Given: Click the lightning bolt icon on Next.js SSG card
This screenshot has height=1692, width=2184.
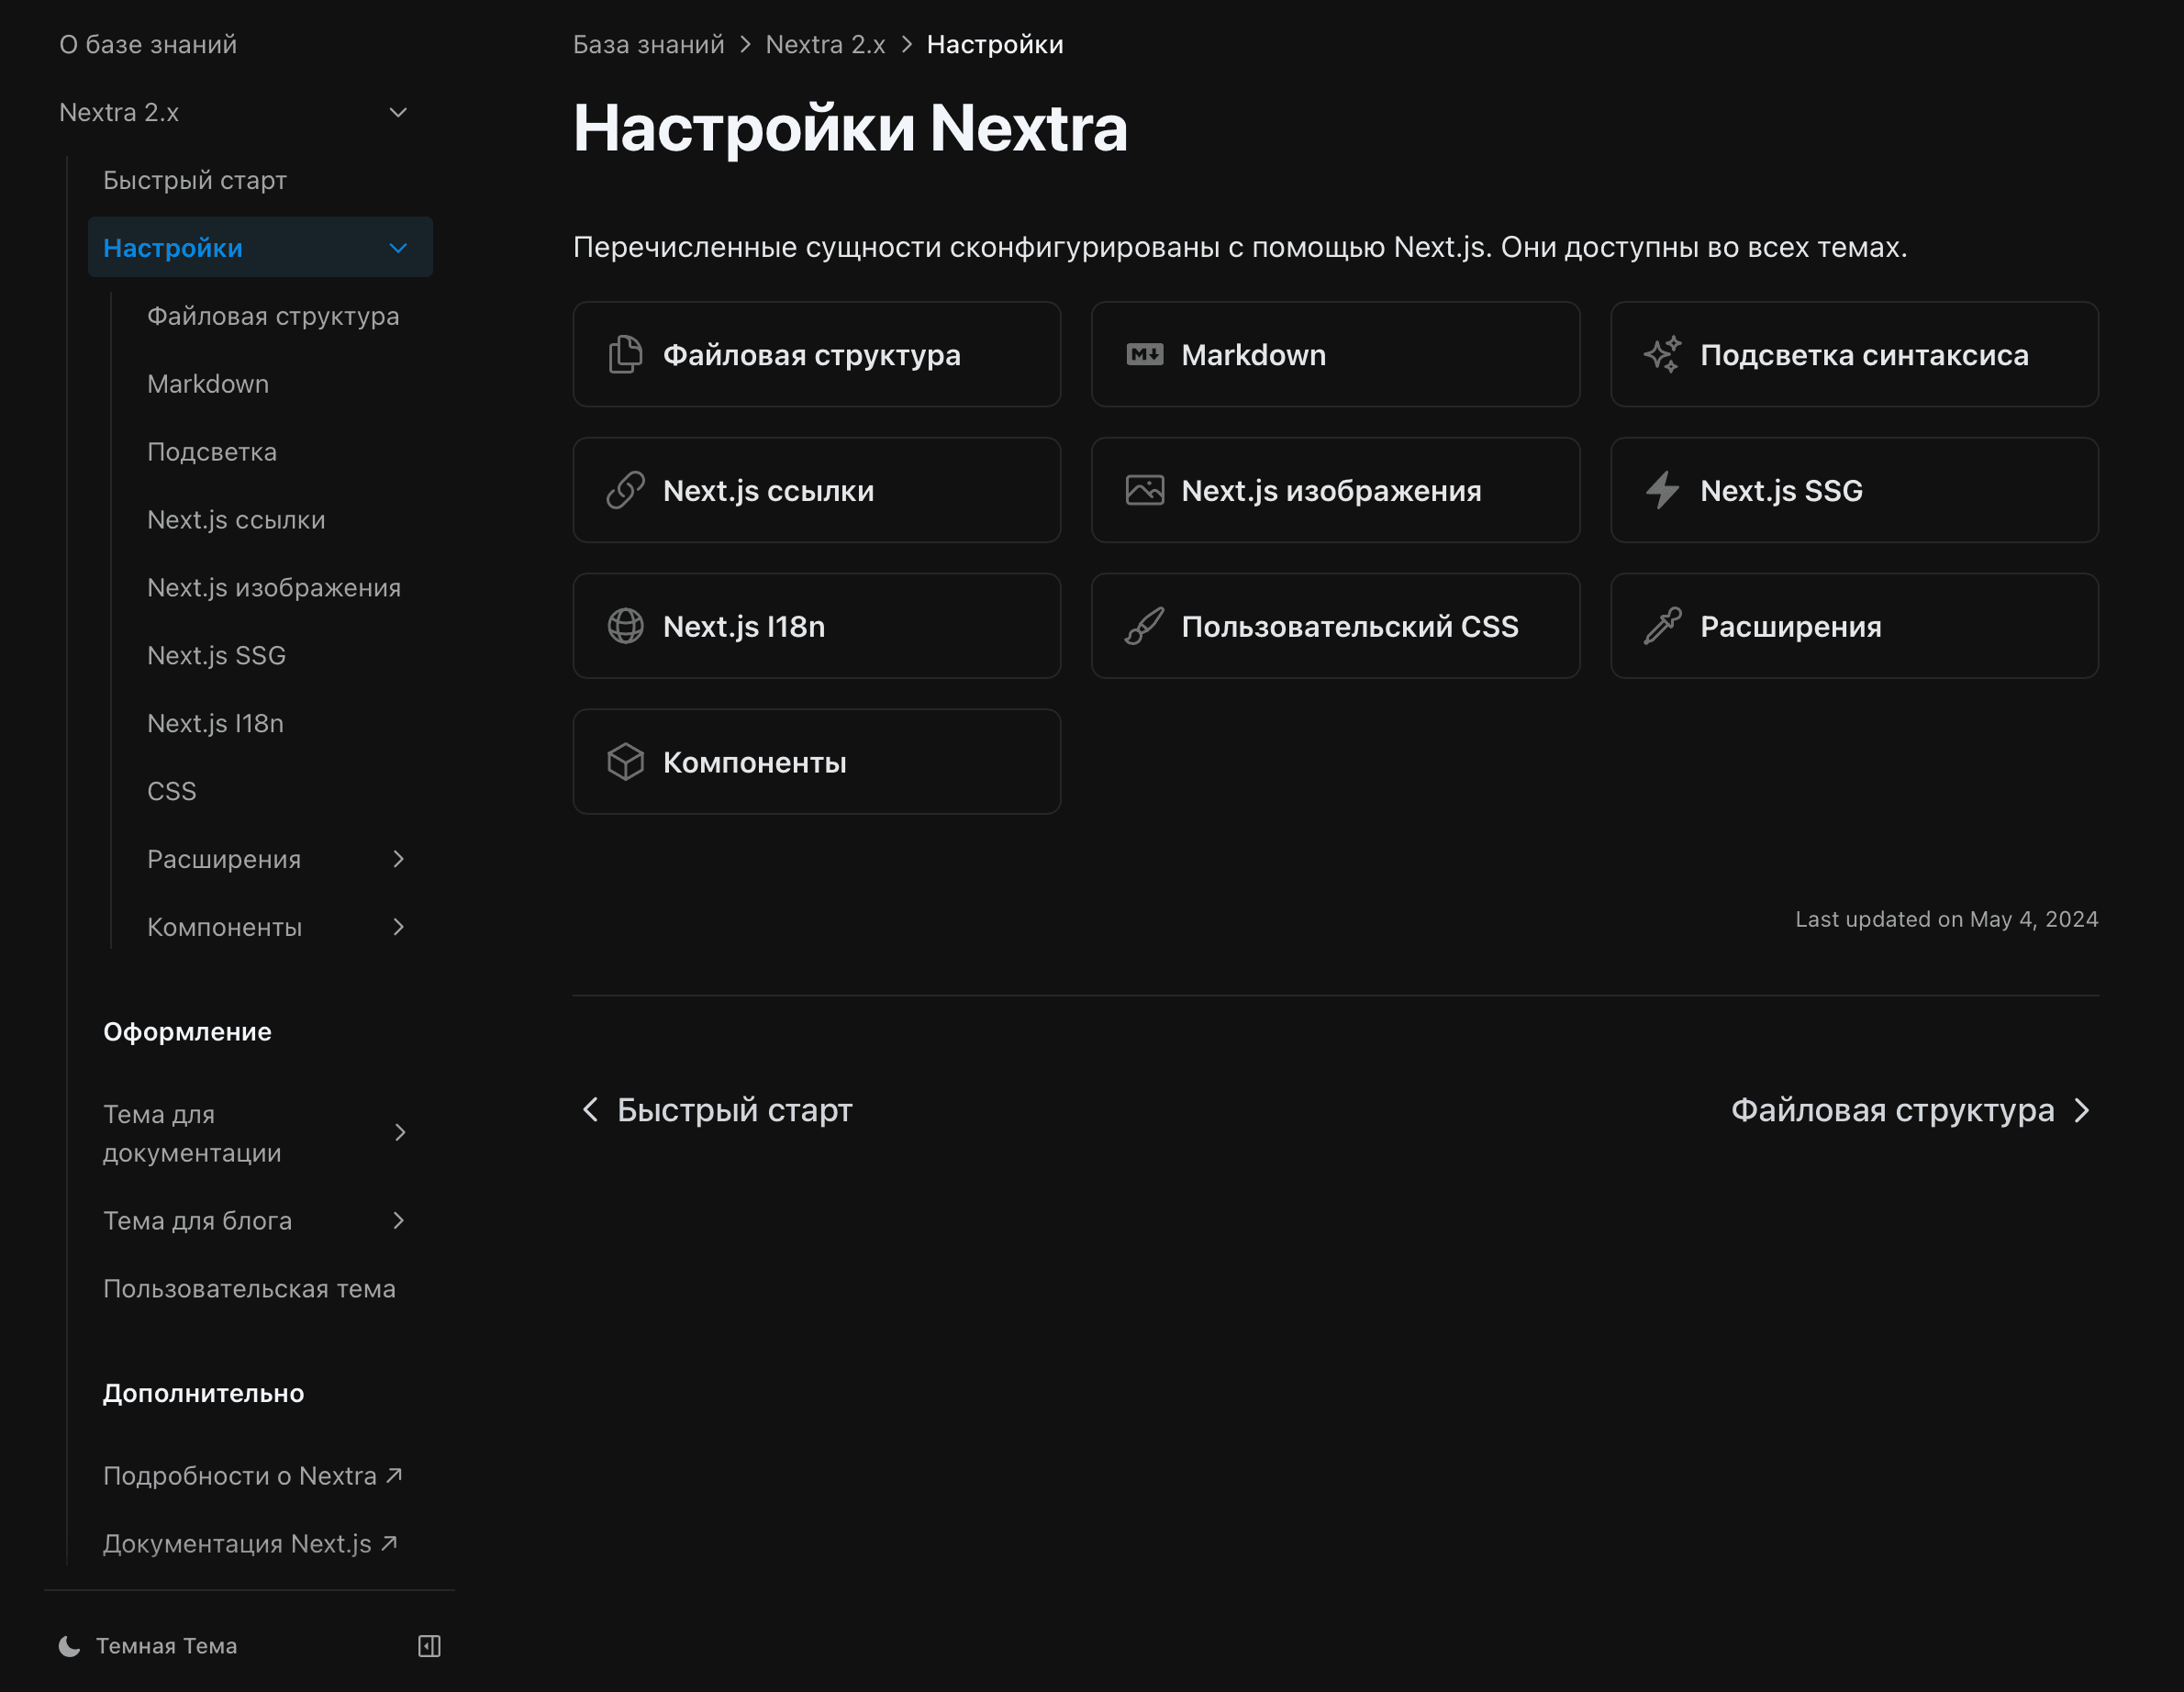Looking at the screenshot, I should (x=1662, y=491).
